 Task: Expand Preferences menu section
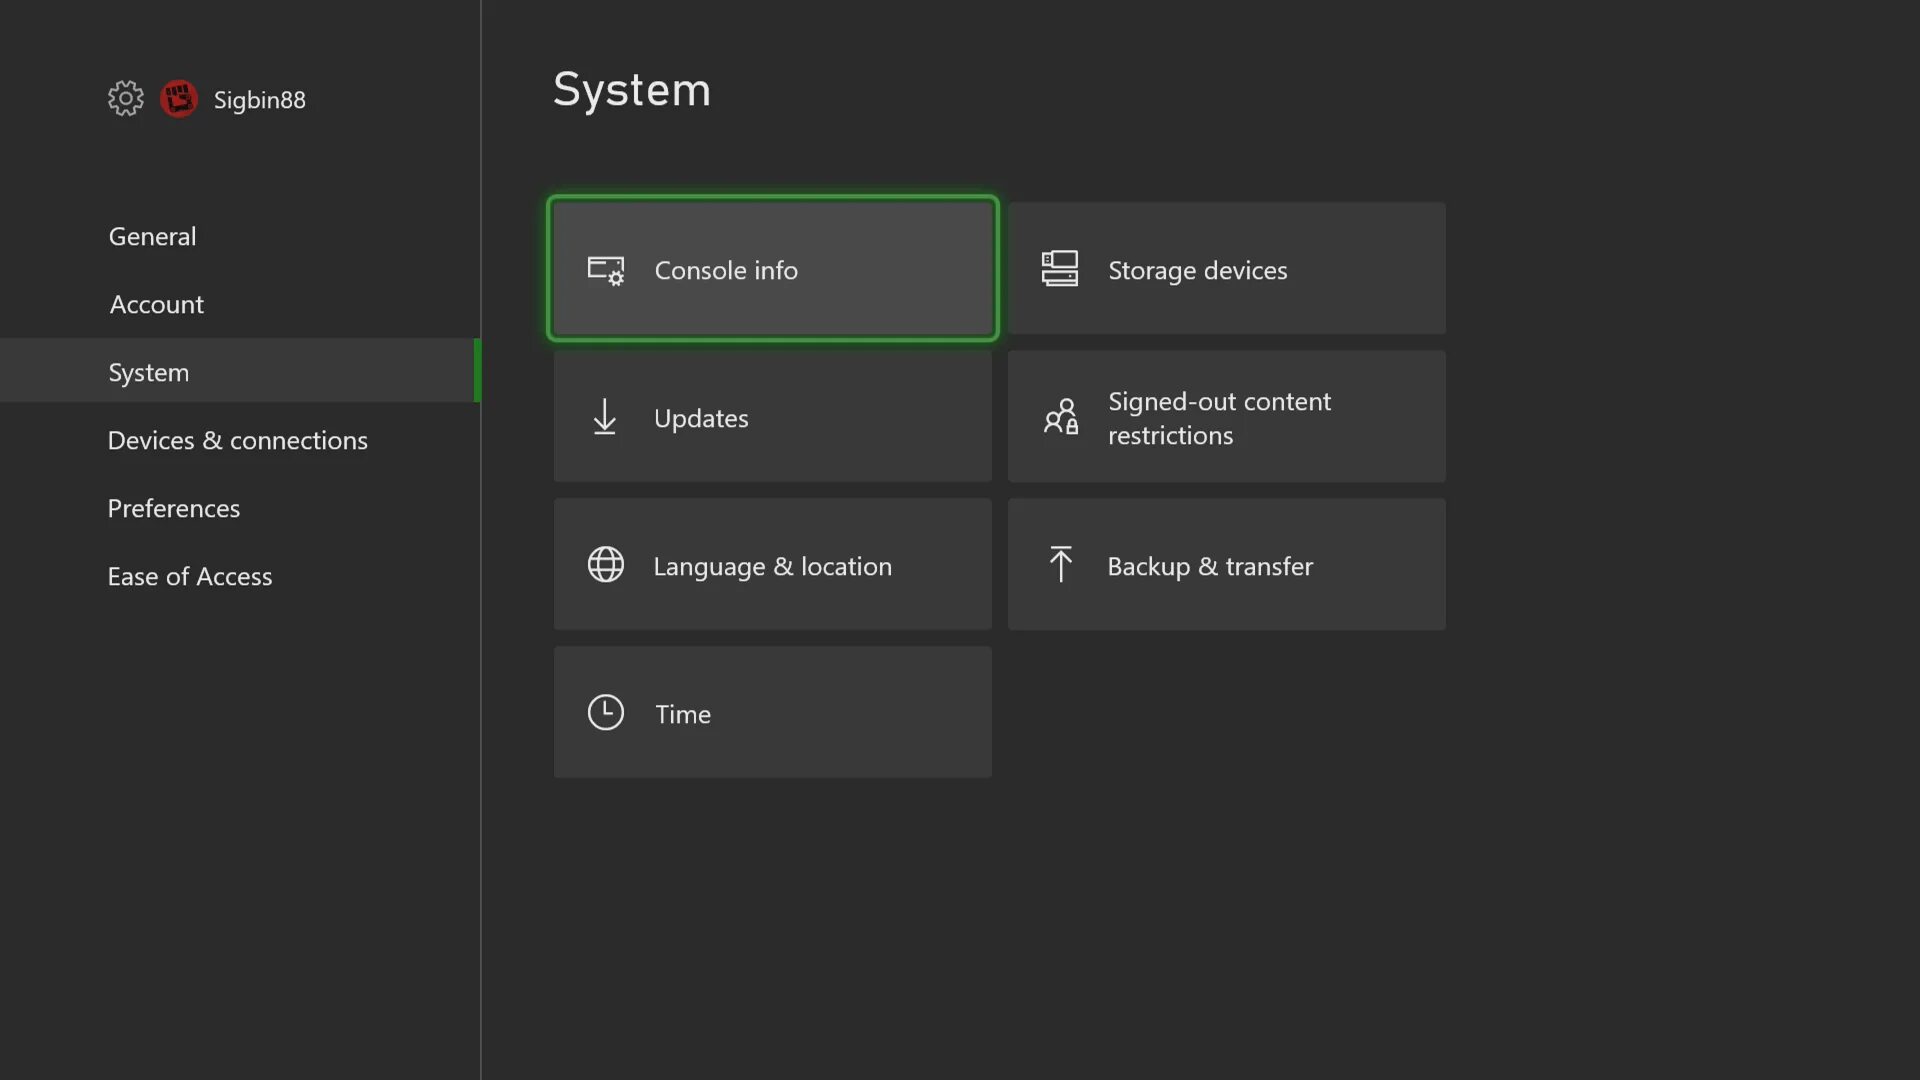click(174, 508)
